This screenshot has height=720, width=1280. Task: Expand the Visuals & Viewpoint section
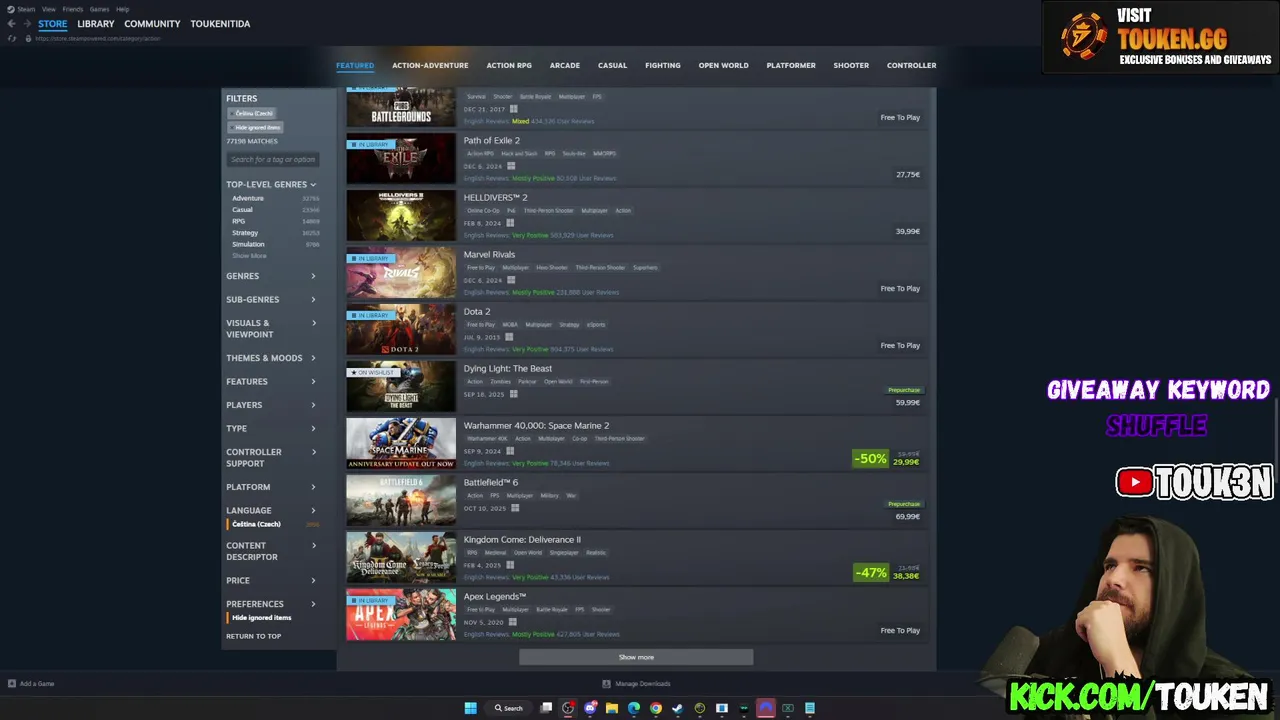[x=271, y=329]
